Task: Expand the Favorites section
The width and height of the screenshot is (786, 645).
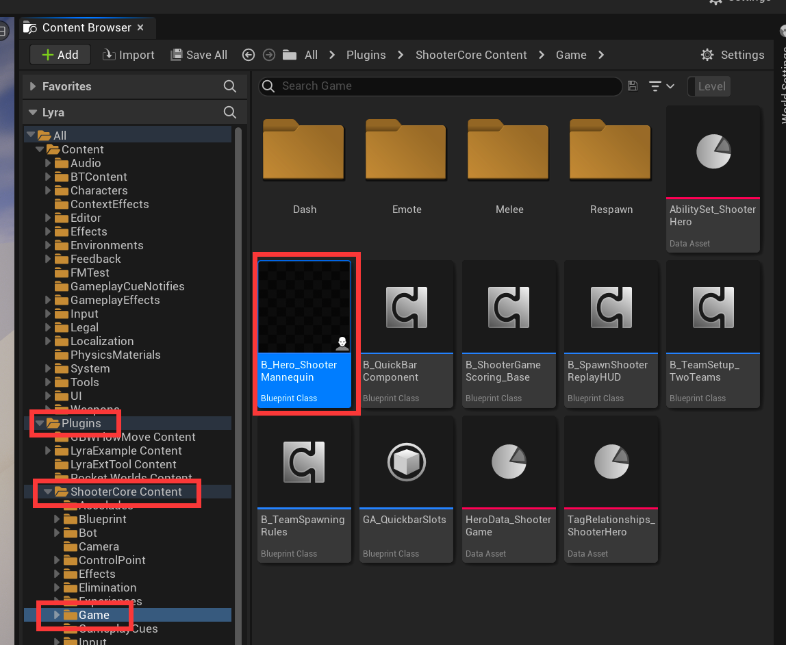Action: pyautogui.click(x=33, y=86)
